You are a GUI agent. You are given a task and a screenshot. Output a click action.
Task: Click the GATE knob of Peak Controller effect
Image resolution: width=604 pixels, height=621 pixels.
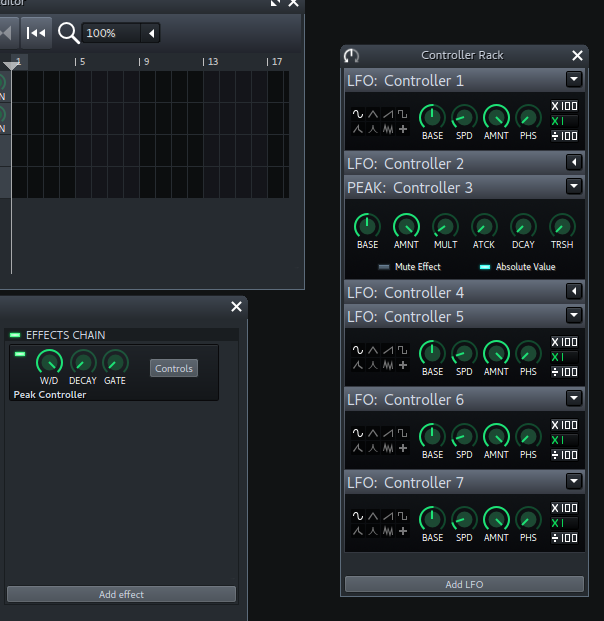click(x=115, y=362)
